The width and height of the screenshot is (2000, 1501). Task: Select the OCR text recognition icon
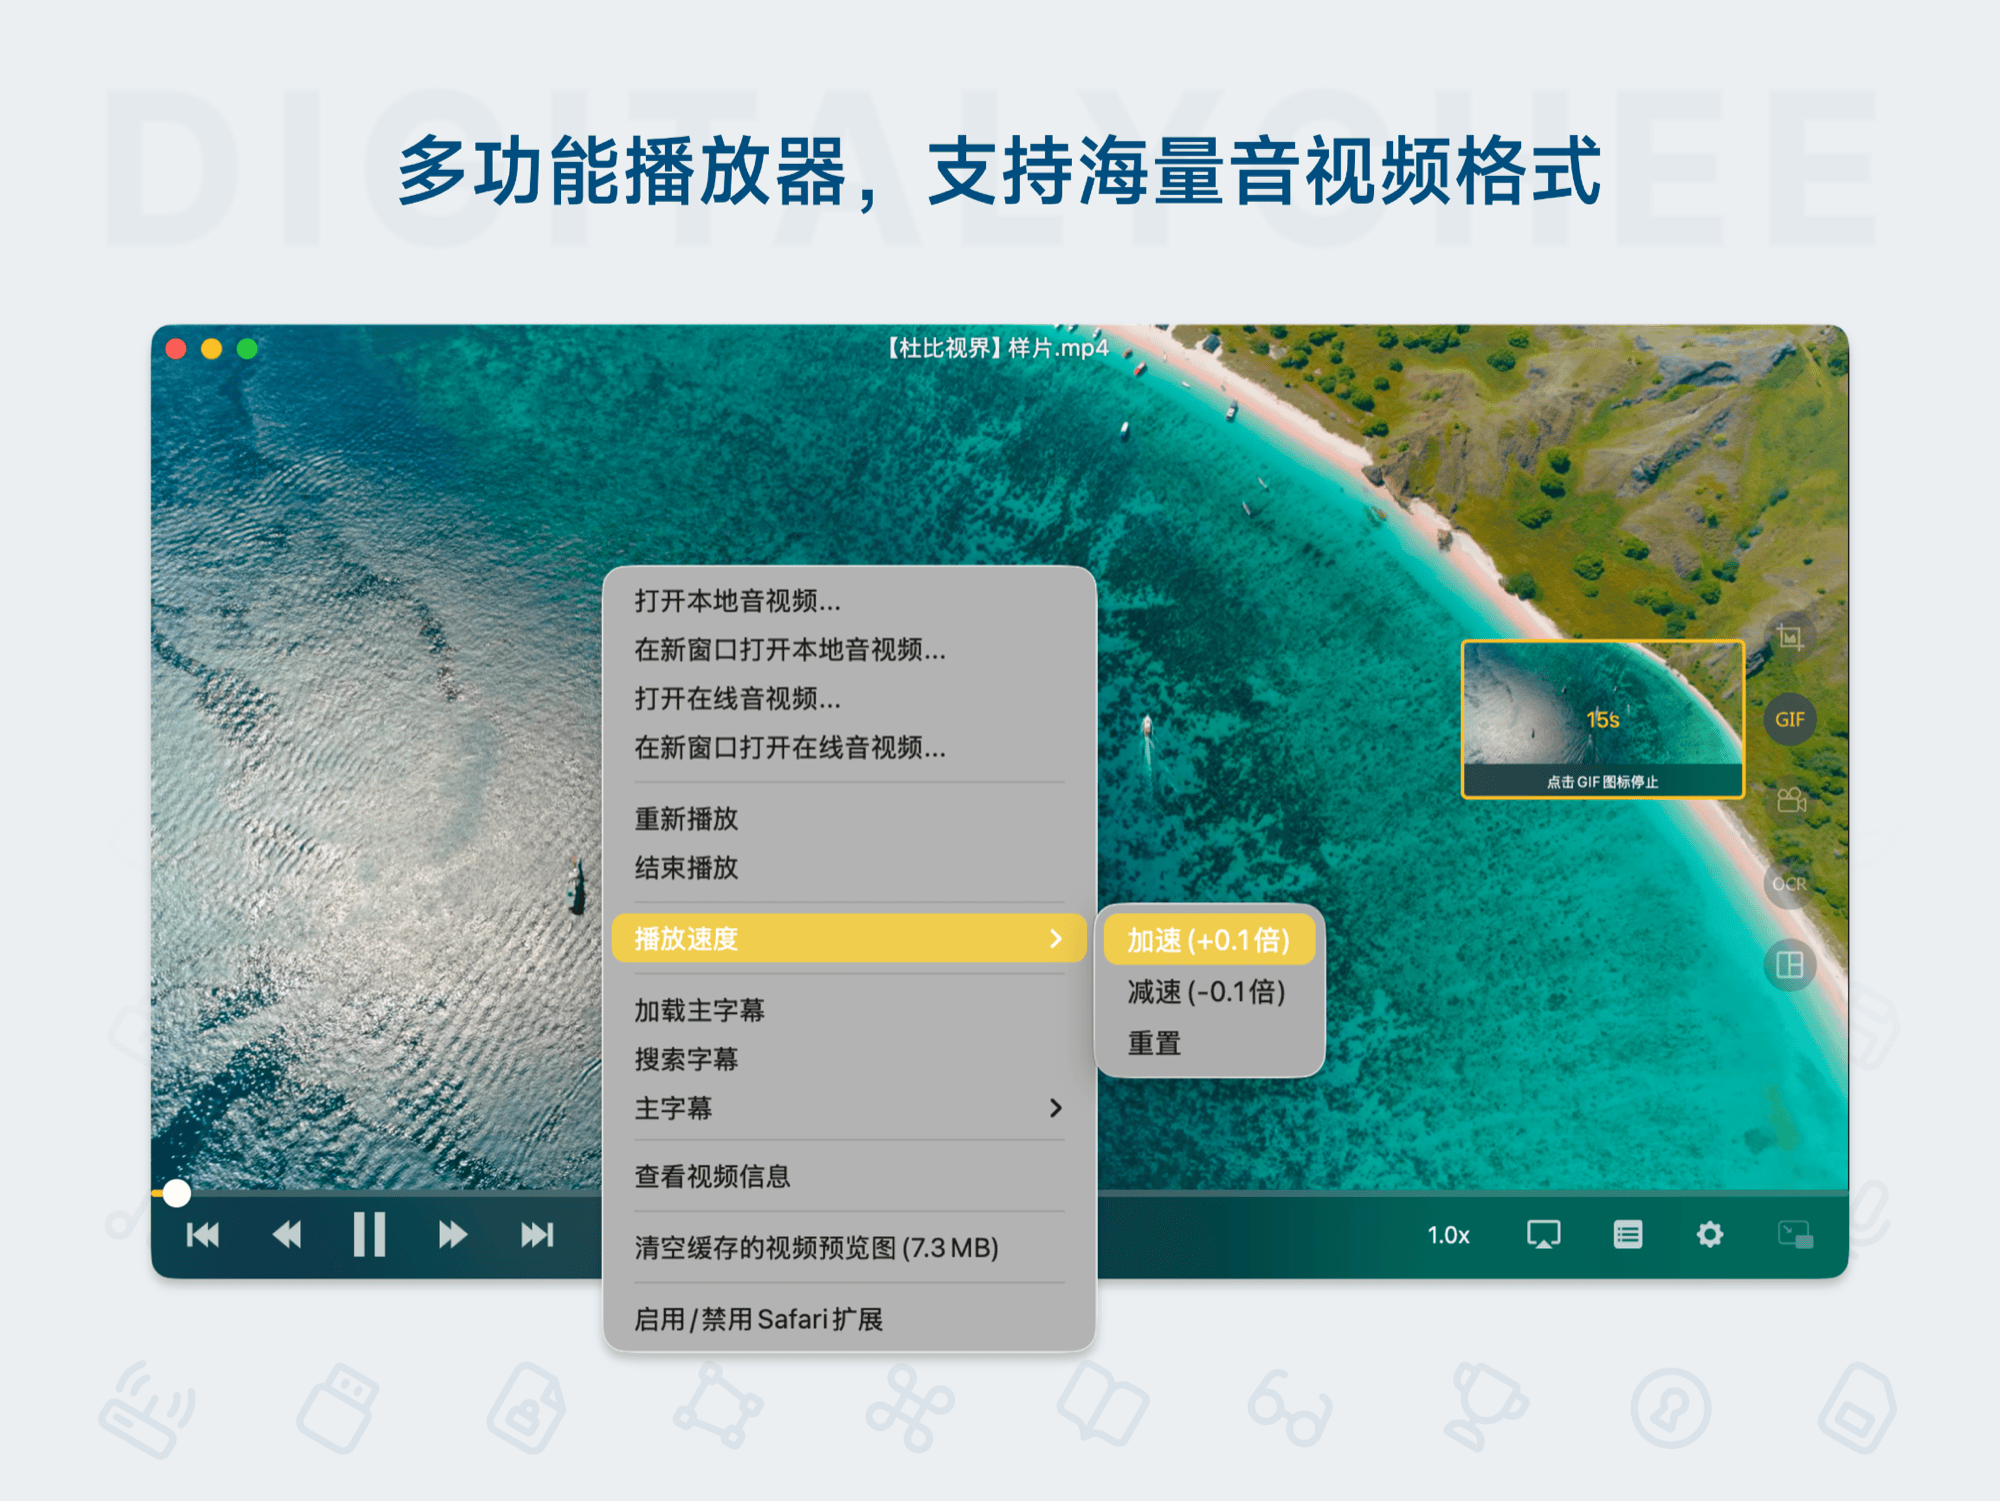click(1789, 882)
